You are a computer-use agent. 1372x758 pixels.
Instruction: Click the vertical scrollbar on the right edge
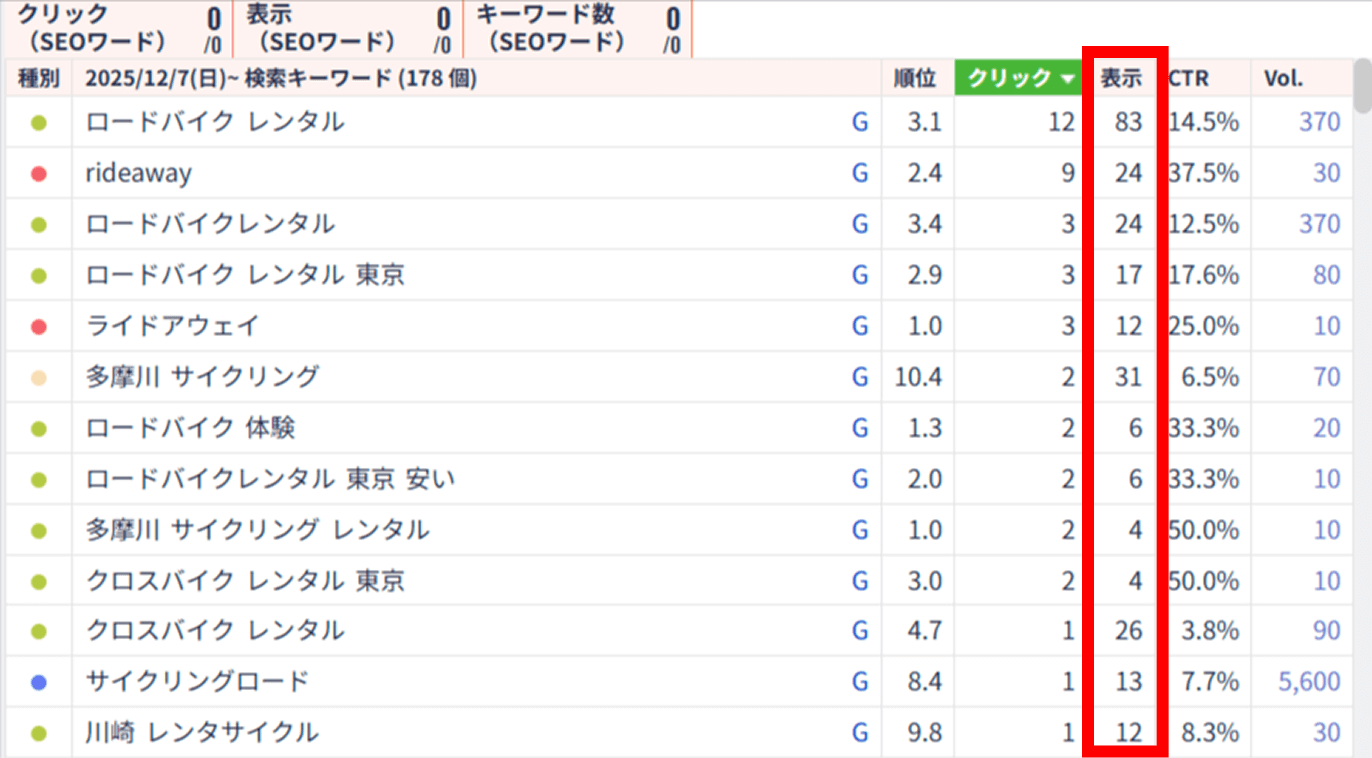click(1362, 90)
